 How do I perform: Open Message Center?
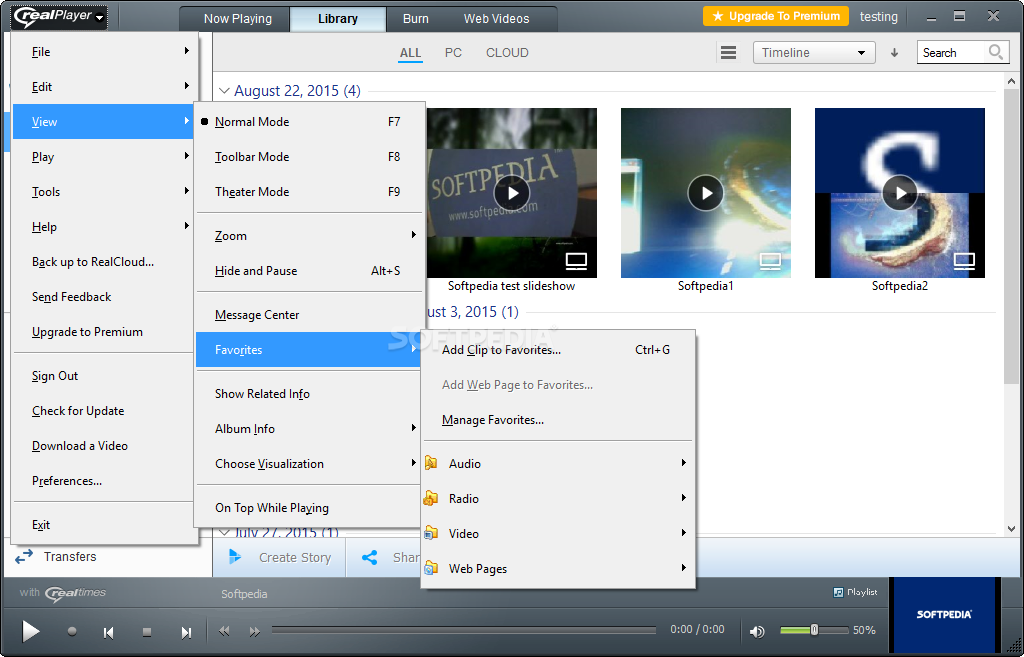(310, 315)
